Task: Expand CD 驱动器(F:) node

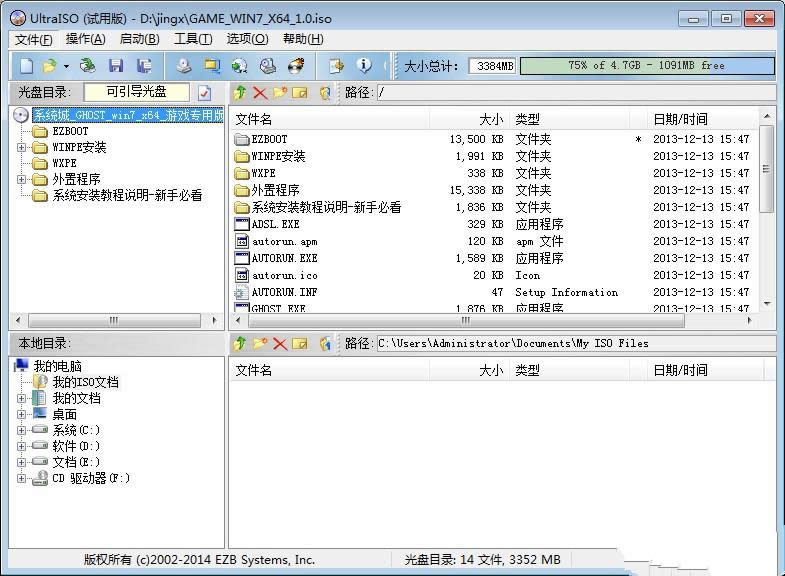Action: coord(21,478)
